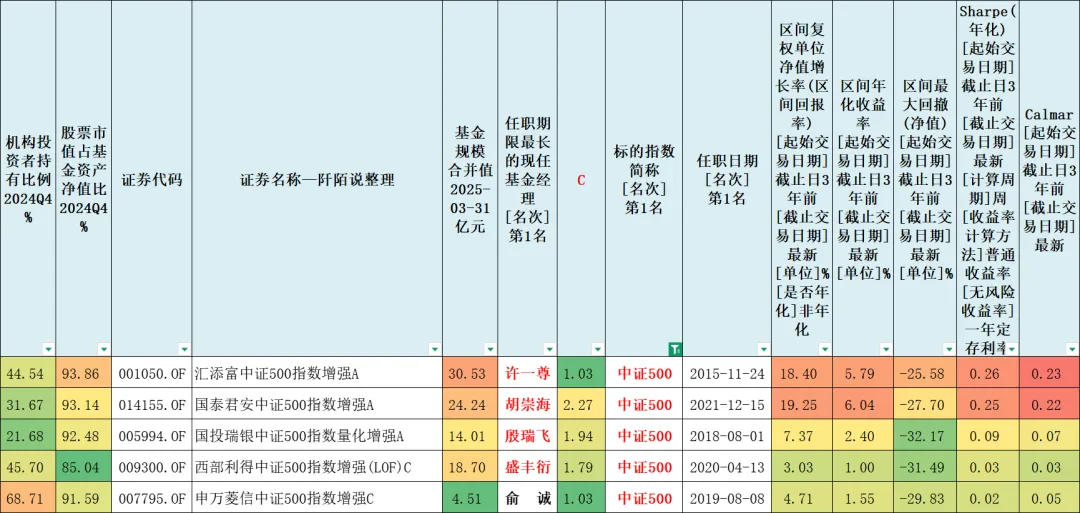Click C column value 2.27
1080x513 pixels.
[x=581, y=404]
